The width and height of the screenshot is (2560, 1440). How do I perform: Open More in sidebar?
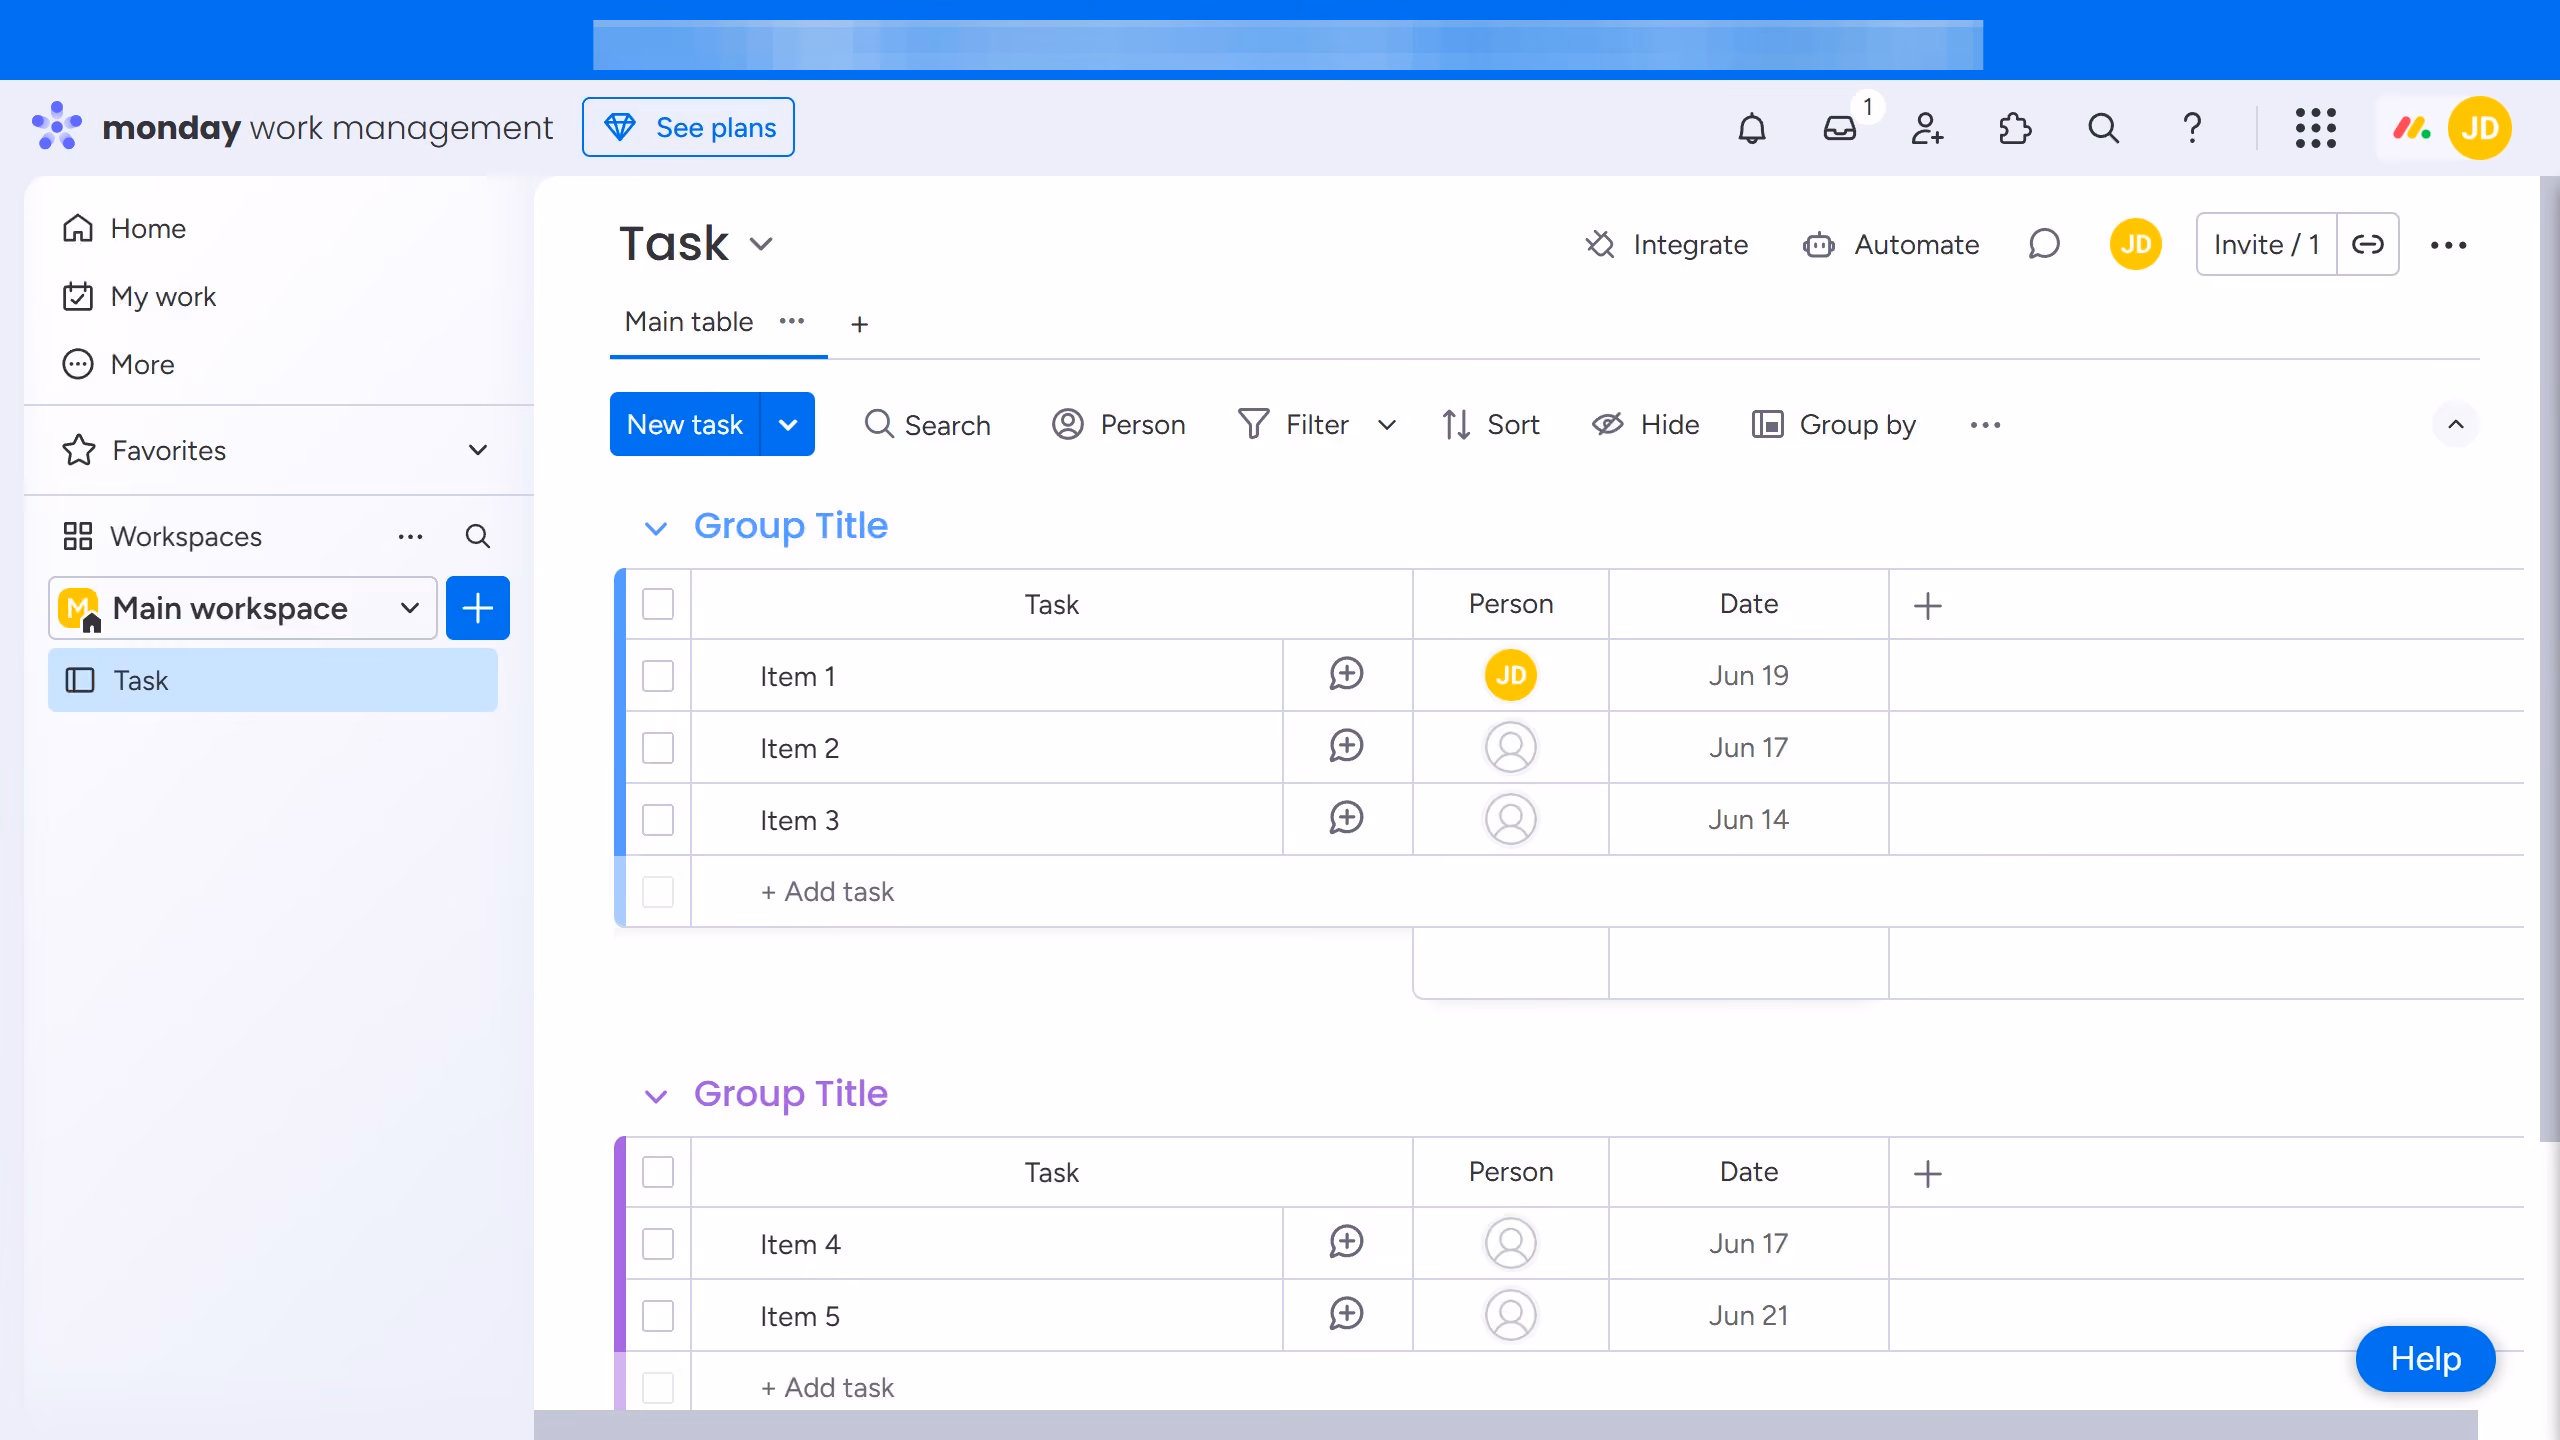point(118,364)
